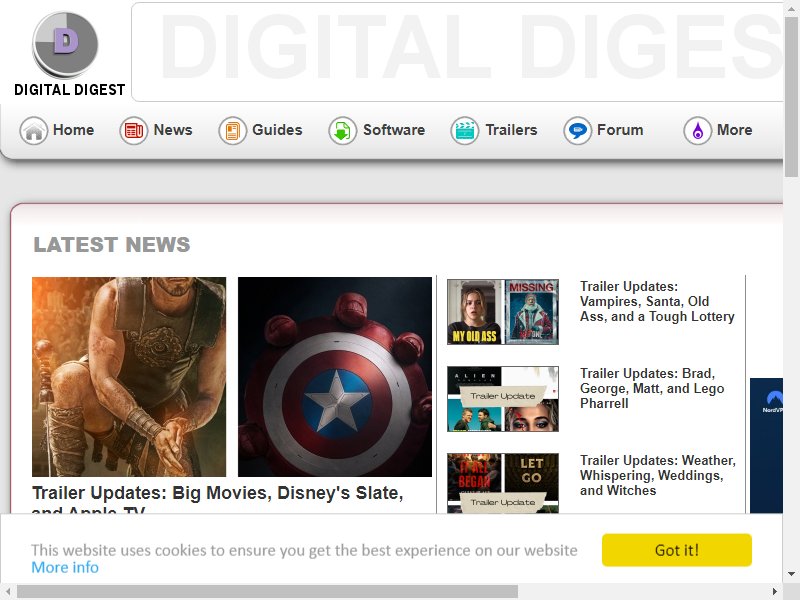
Task: Accept cookies with Got it! button
Action: pos(677,550)
